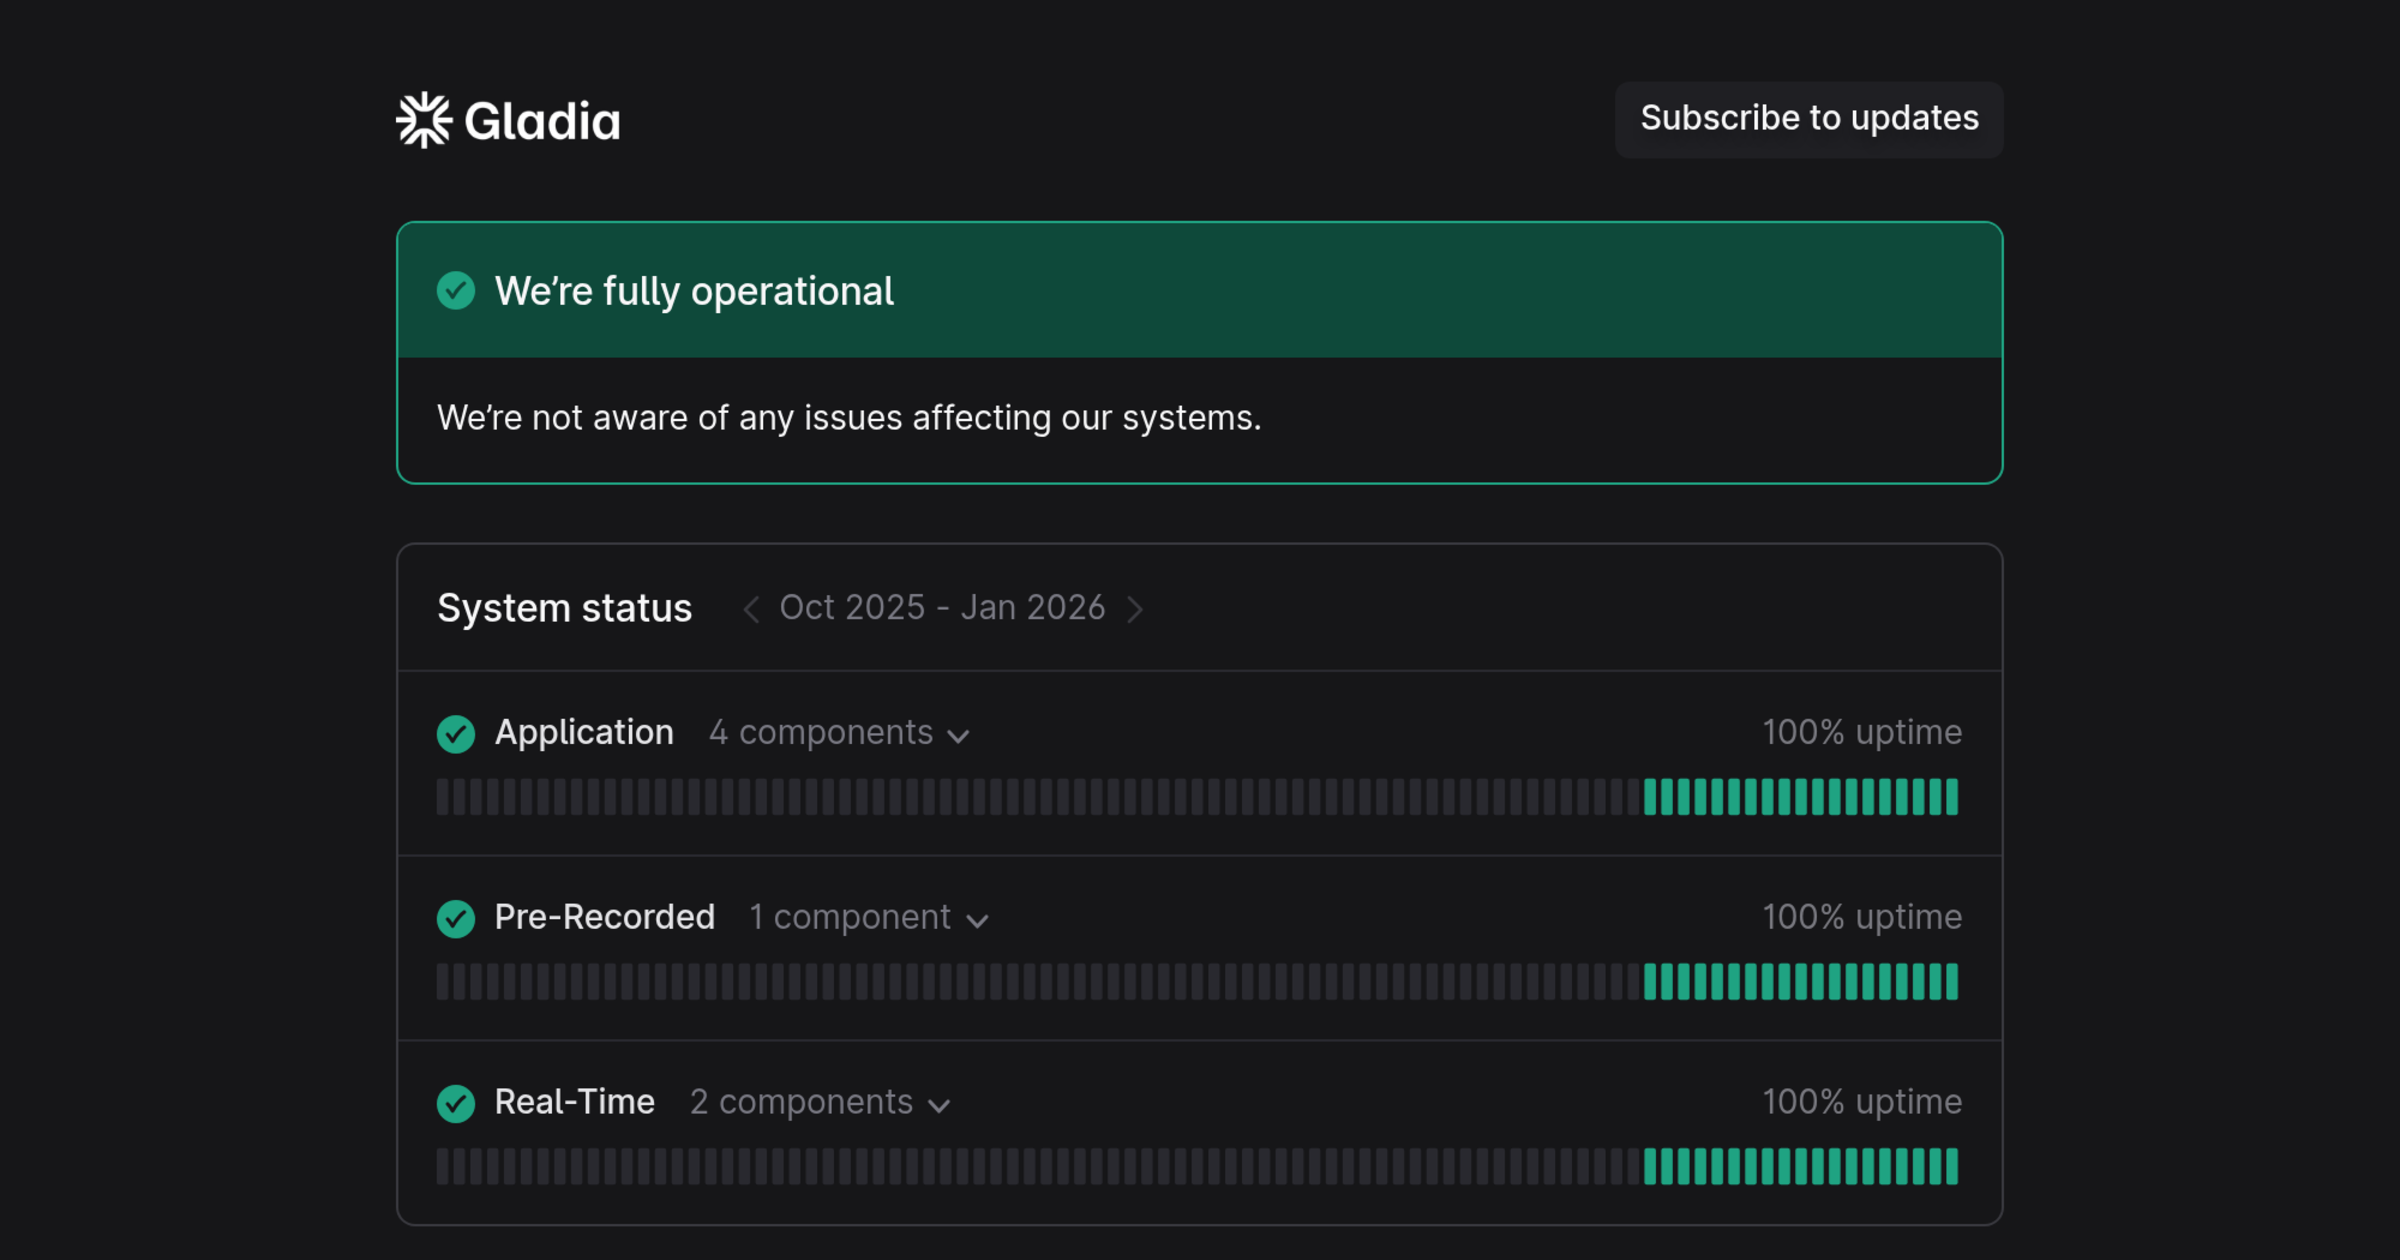Subscribe to updates button
Viewport: 2400px width, 1260px height.
coord(1808,119)
